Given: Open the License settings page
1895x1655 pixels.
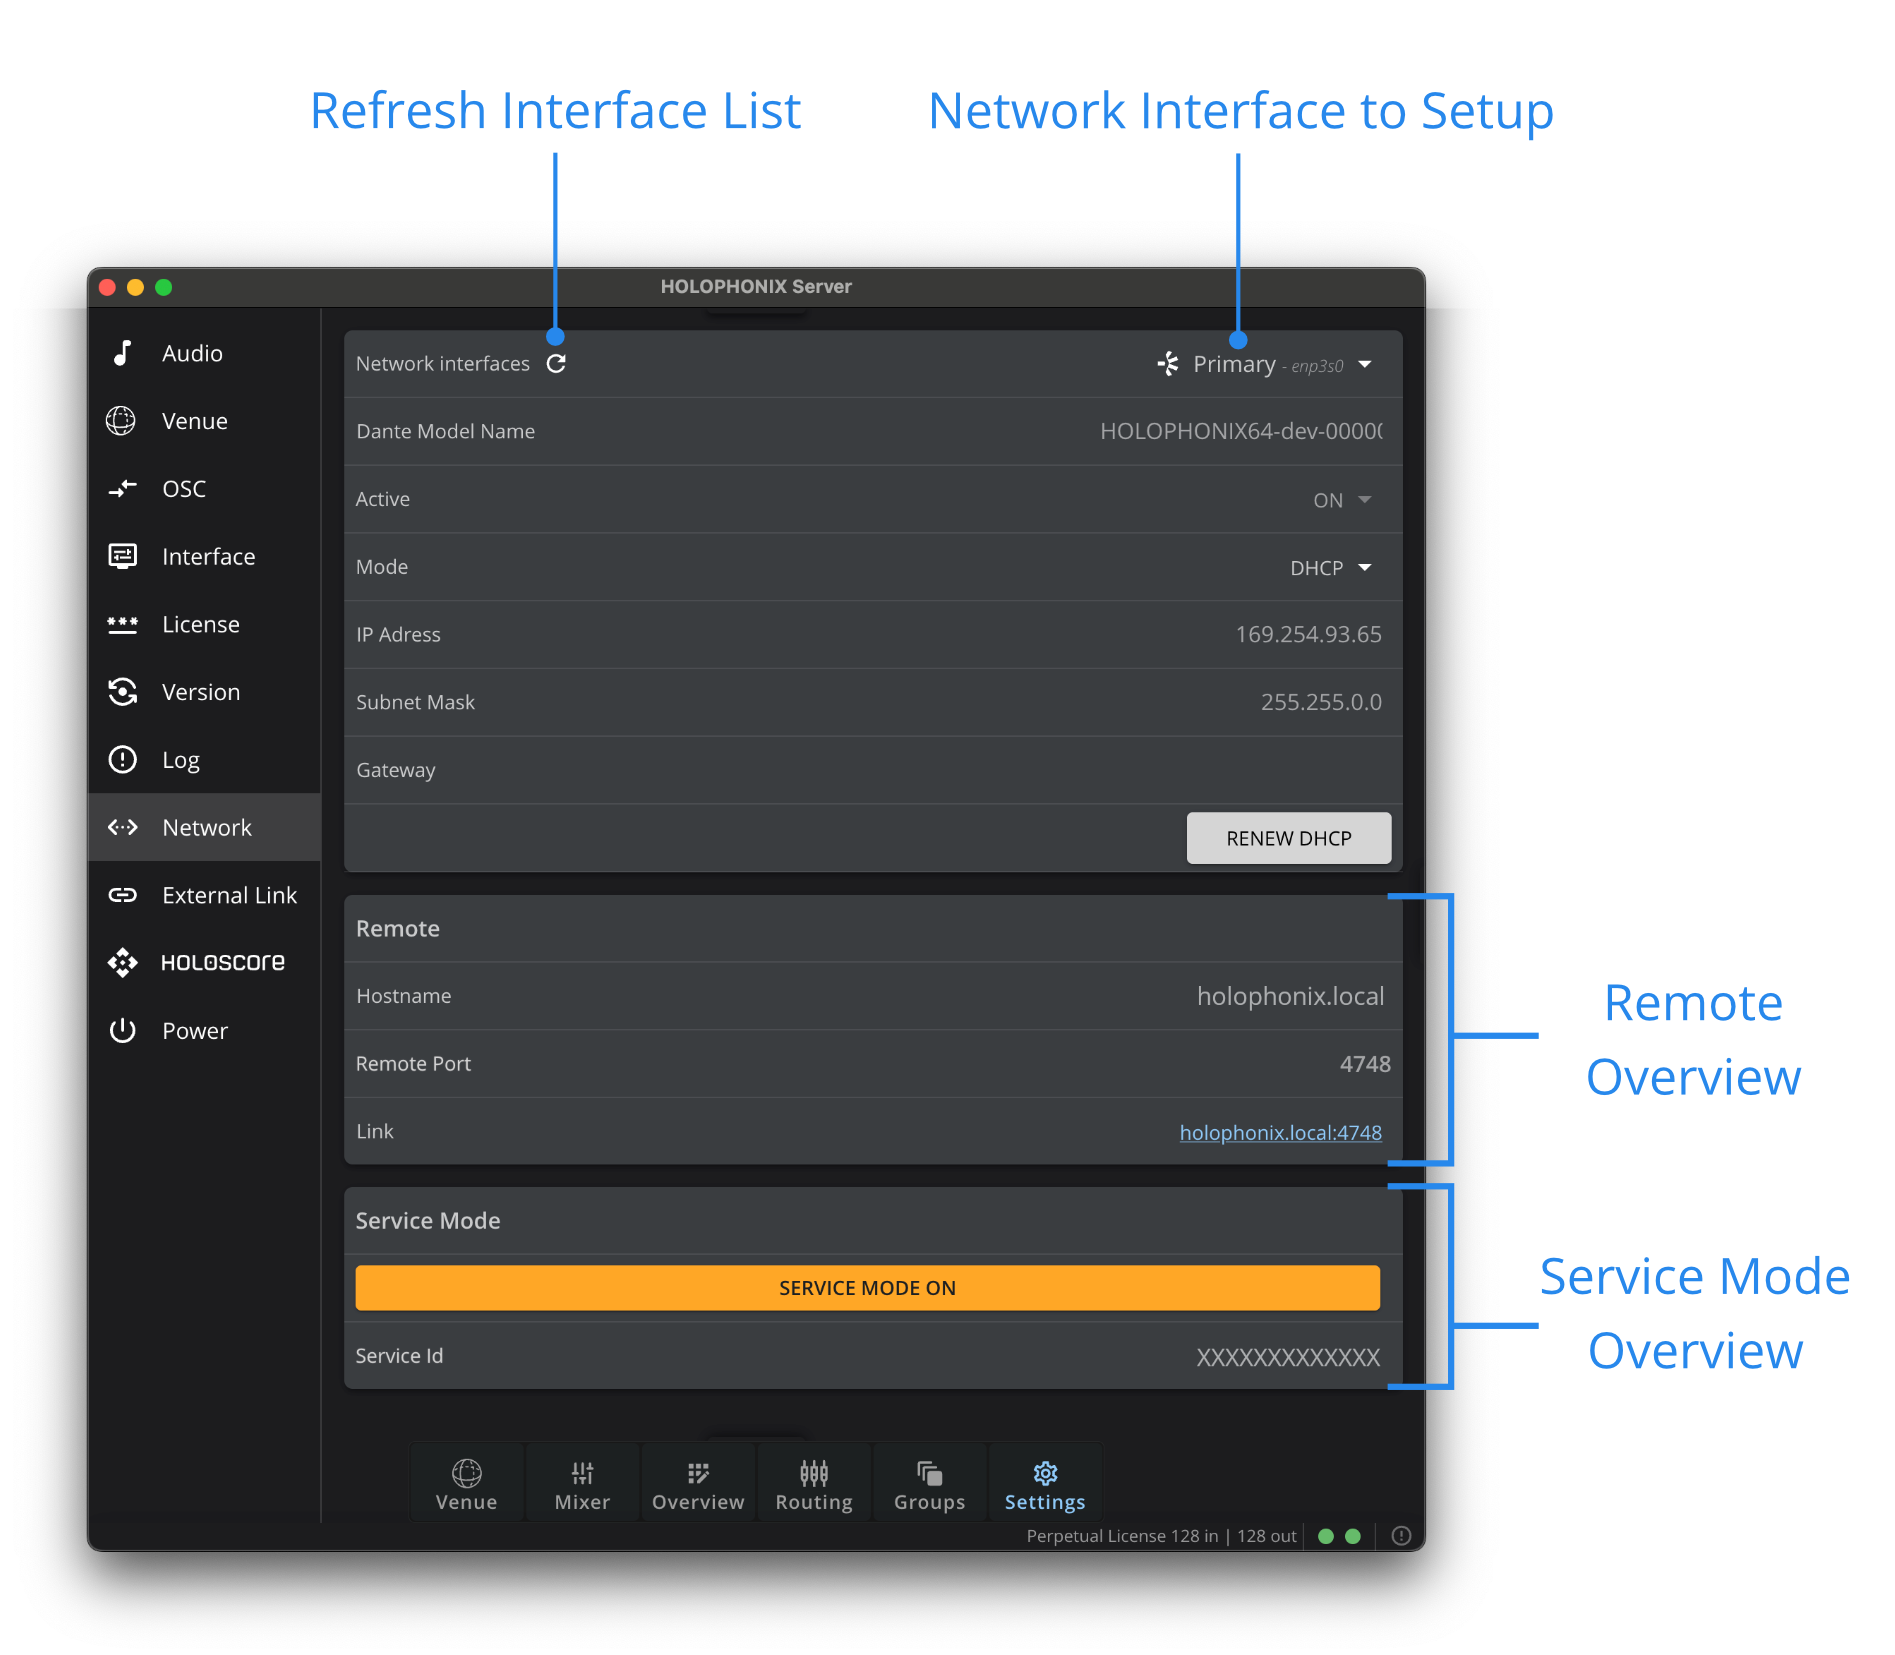Looking at the screenshot, I should 200,625.
